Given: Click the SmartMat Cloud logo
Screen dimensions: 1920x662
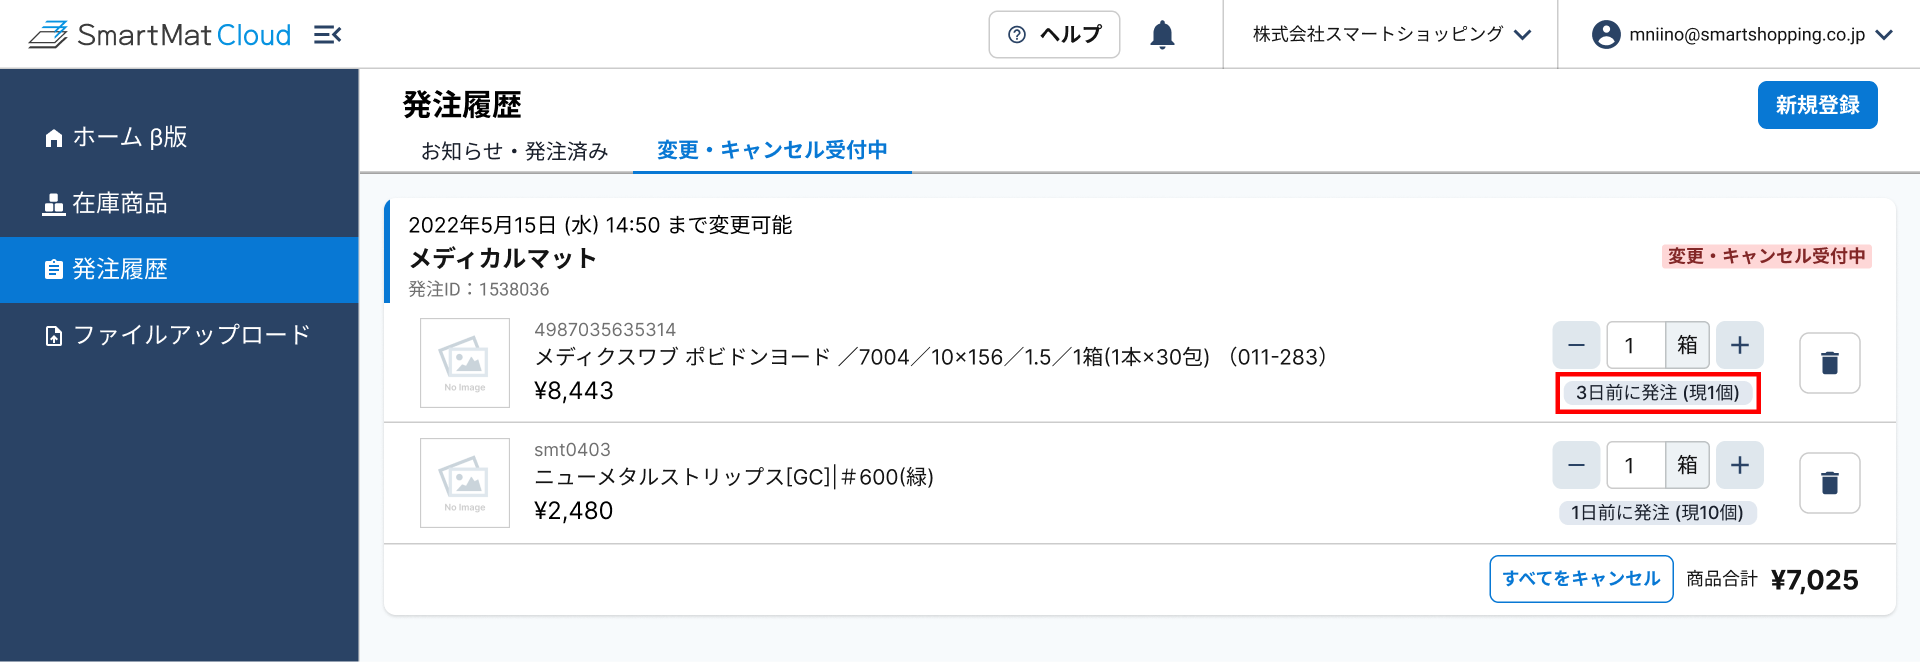Looking at the screenshot, I should pos(160,35).
